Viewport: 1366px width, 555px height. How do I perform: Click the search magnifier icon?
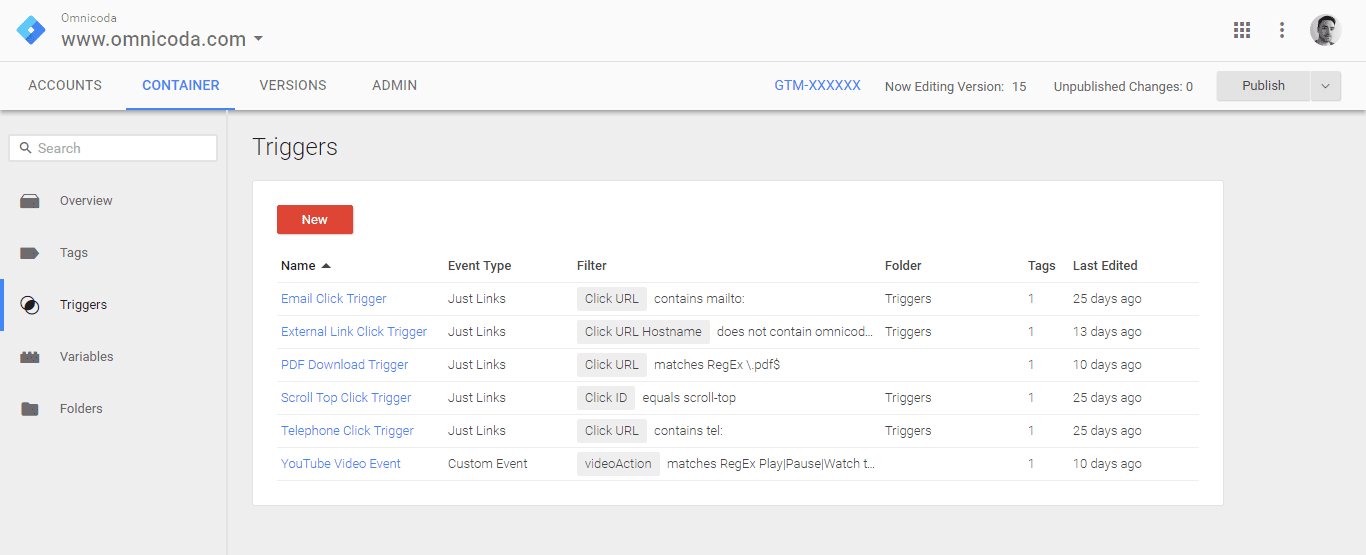pyautogui.click(x=26, y=148)
